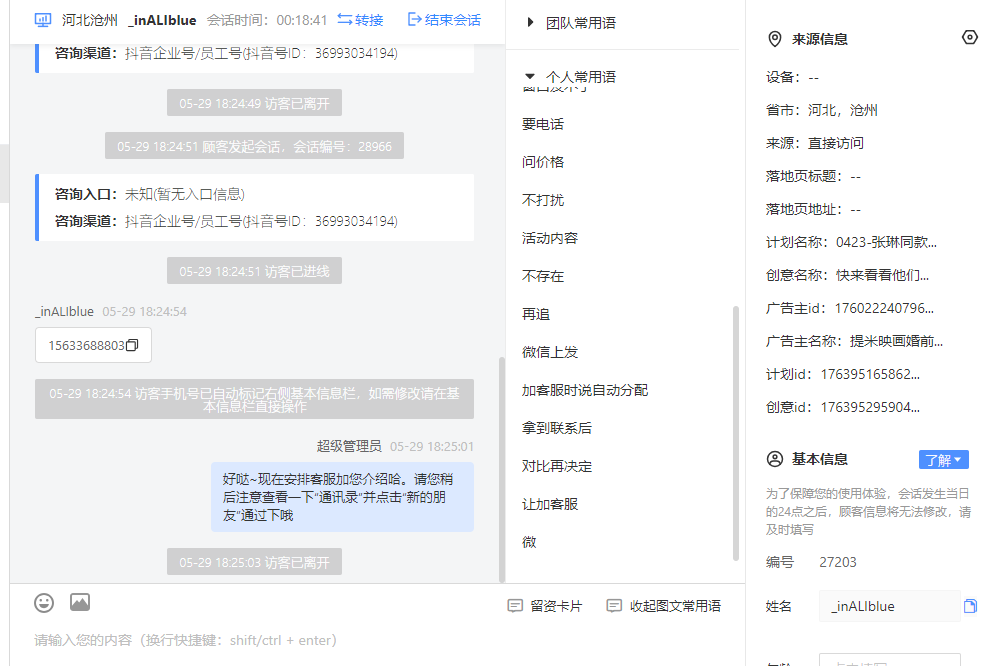Click the system notice 顾客发起会话，会话编号：28966

click(254, 146)
